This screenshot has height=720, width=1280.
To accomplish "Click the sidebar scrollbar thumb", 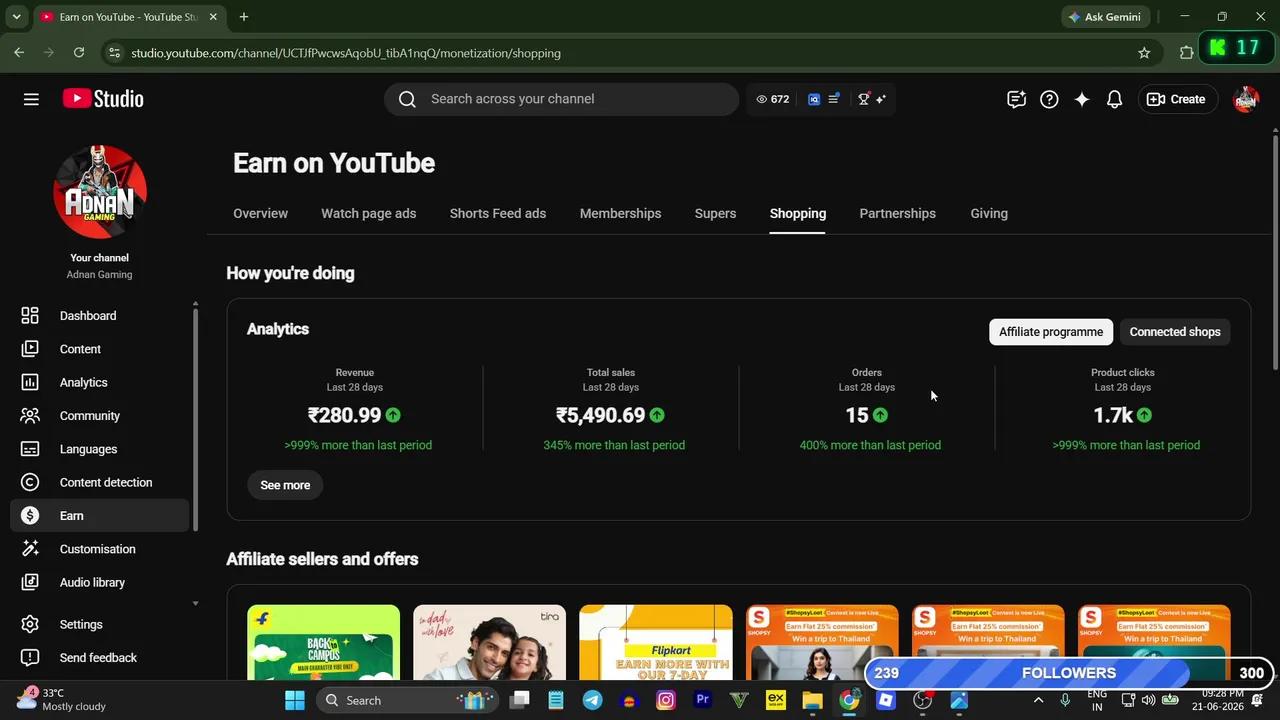I will [195, 420].
